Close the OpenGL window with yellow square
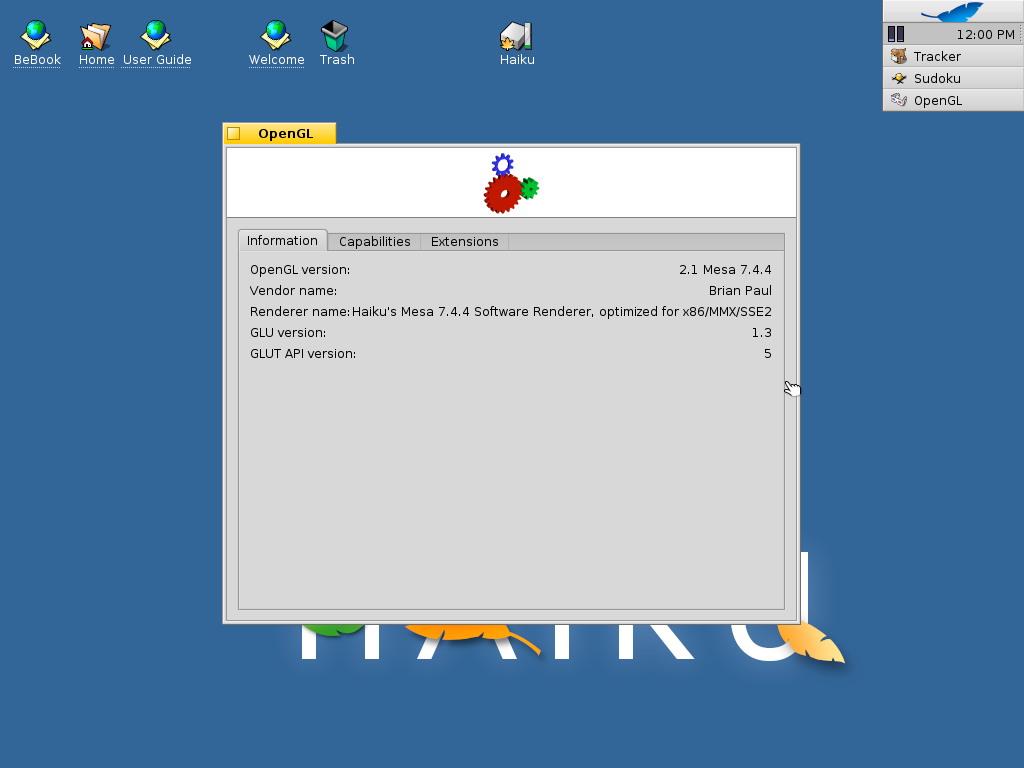Screen dimensions: 1024x768 [234, 134]
